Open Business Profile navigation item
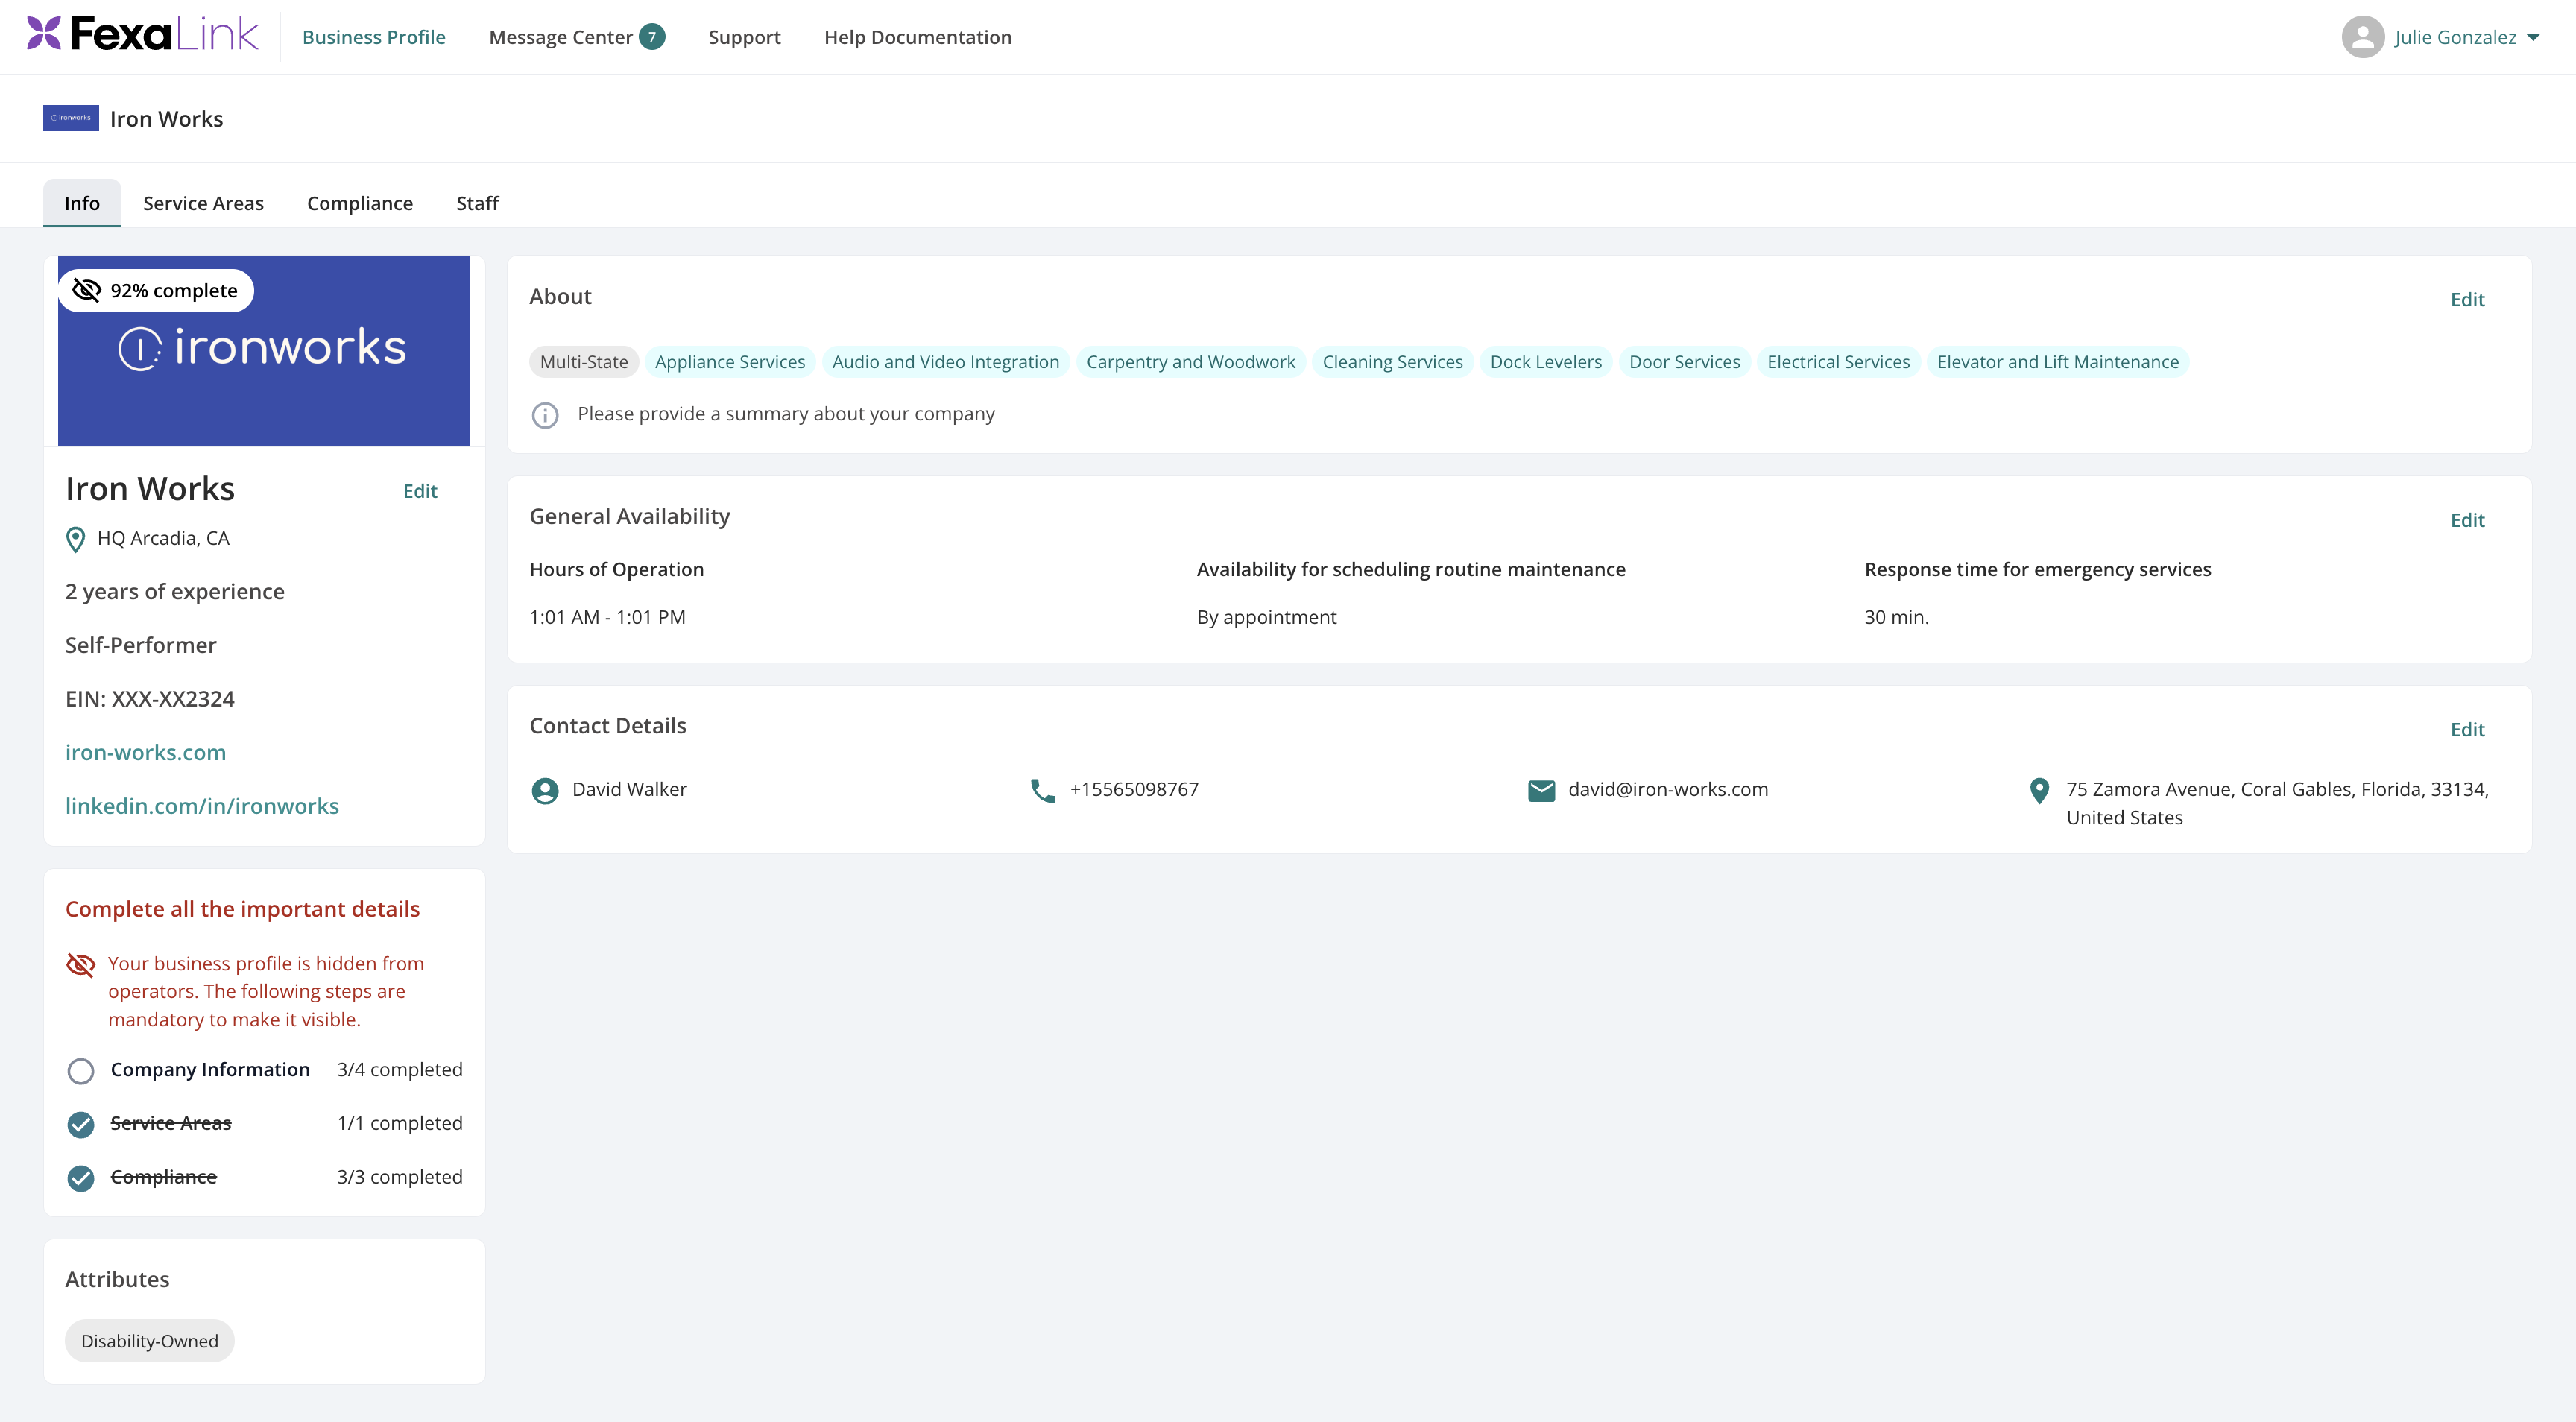The height and width of the screenshot is (1422, 2576). [x=374, y=37]
